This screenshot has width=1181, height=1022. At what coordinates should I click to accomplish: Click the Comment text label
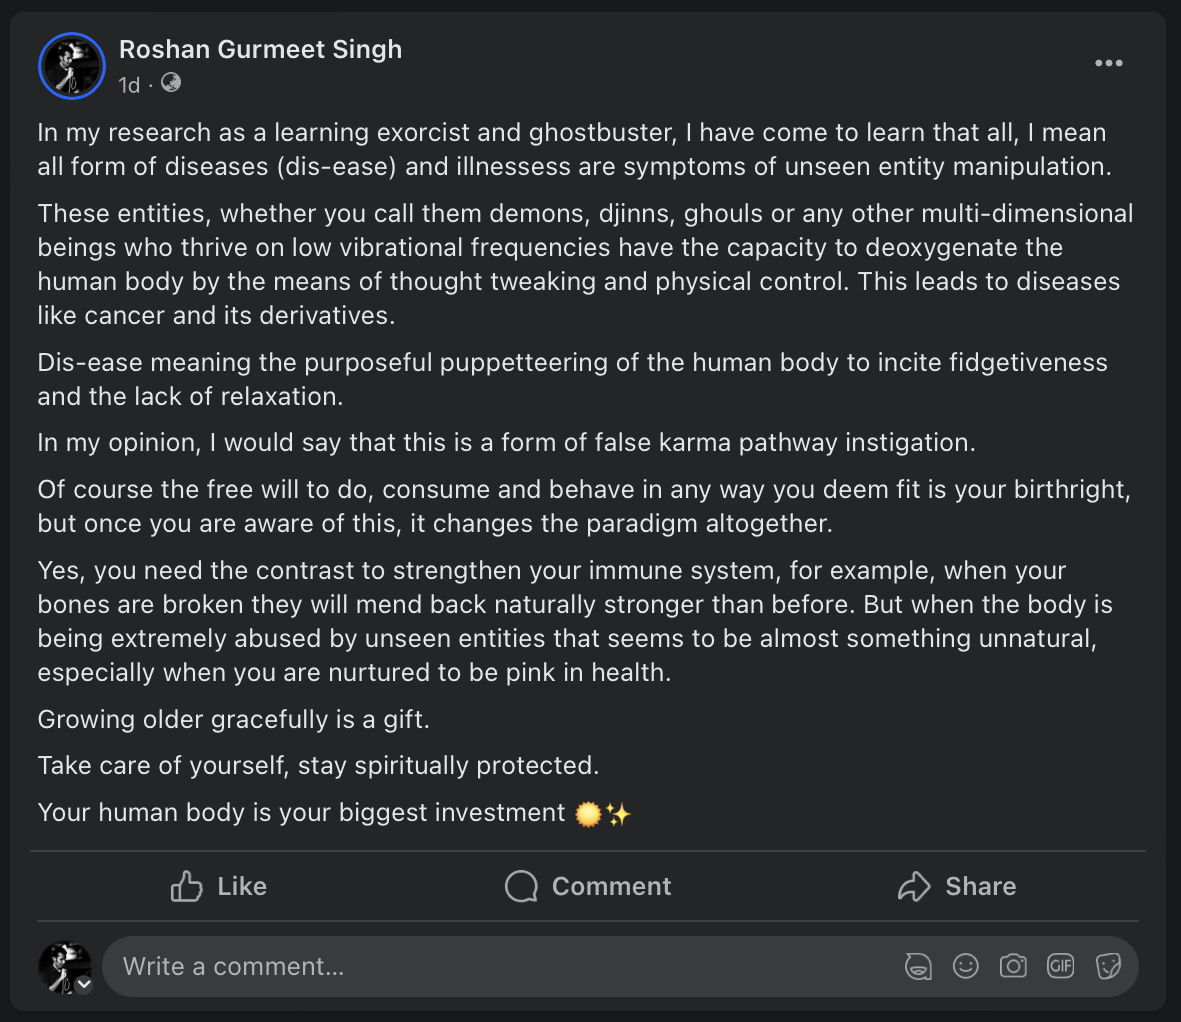(611, 886)
